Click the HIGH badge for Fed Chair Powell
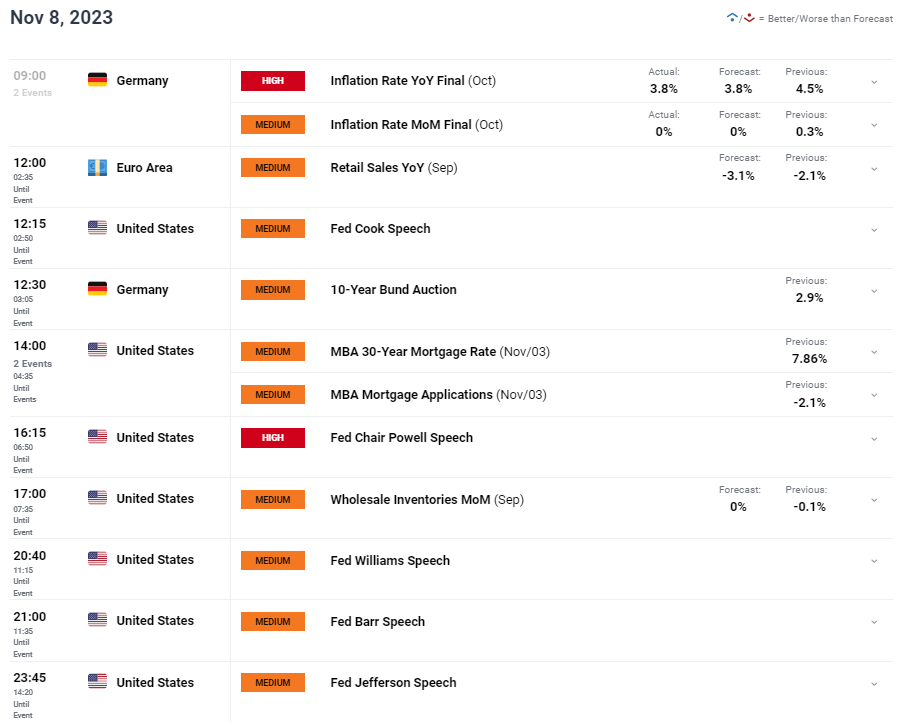 272,438
